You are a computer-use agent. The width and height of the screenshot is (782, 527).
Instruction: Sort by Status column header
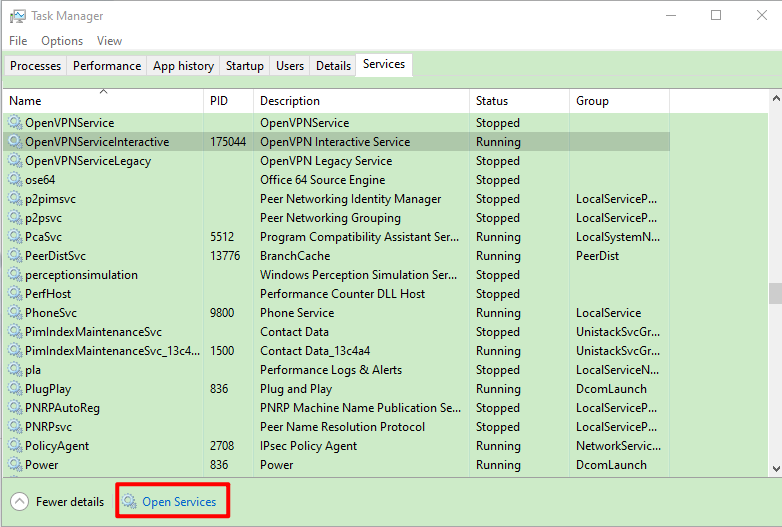click(x=519, y=101)
